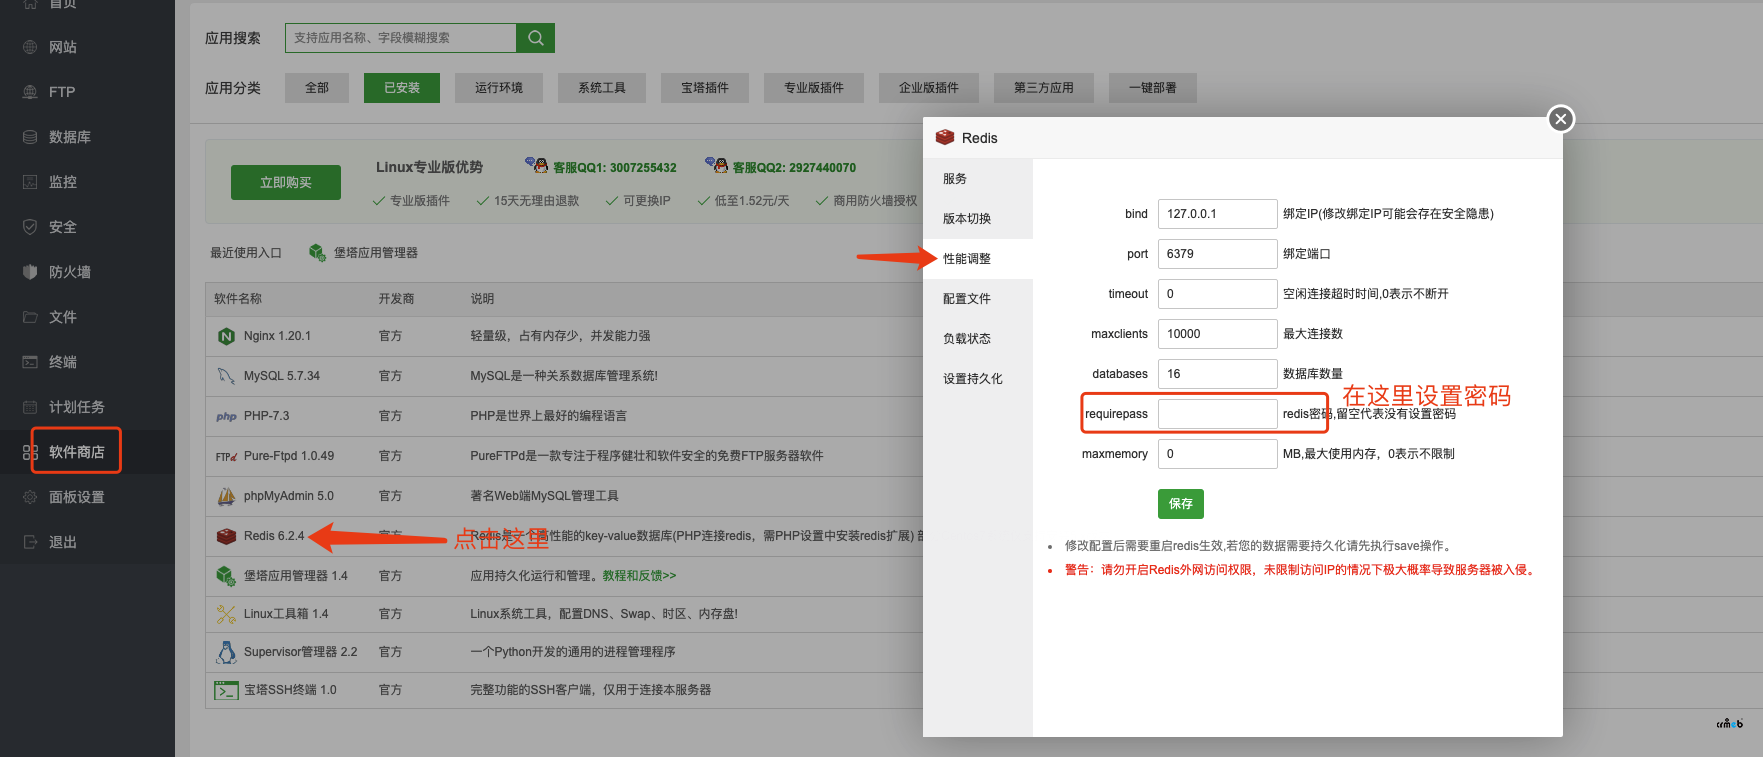Filter apps by 运行环境 category
1763x757 pixels.
498,88
